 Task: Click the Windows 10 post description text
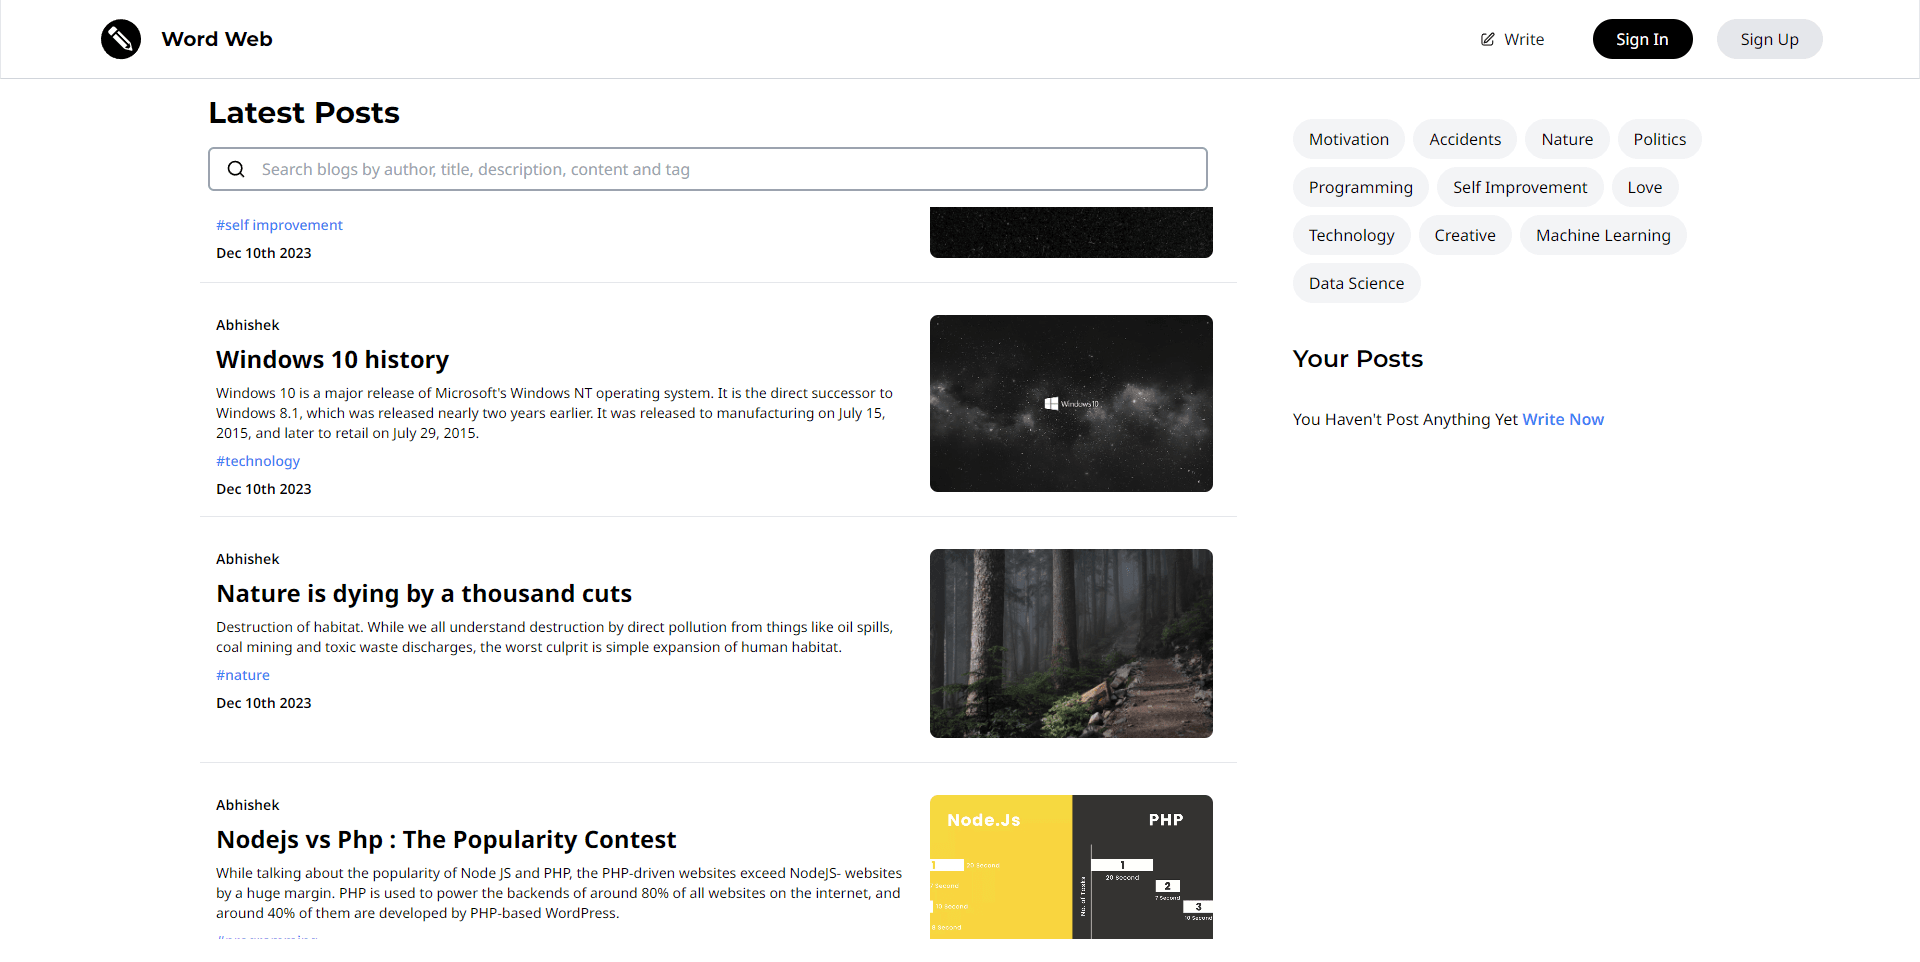click(x=555, y=413)
